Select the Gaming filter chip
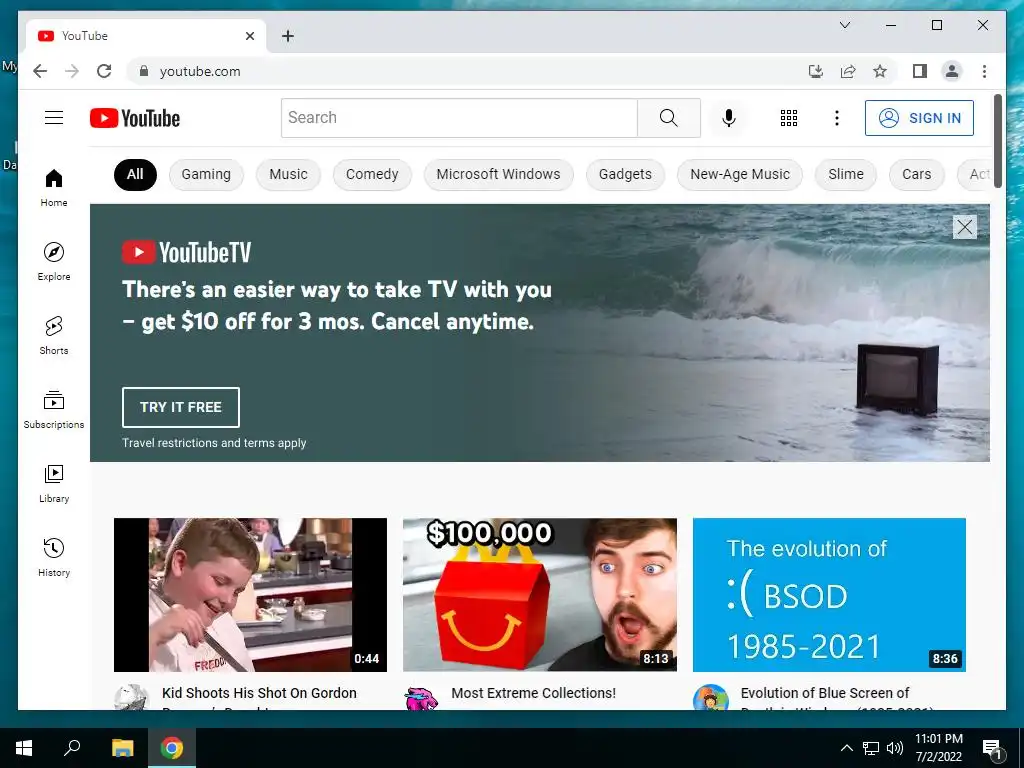The height and width of the screenshot is (768, 1024). (206, 174)
